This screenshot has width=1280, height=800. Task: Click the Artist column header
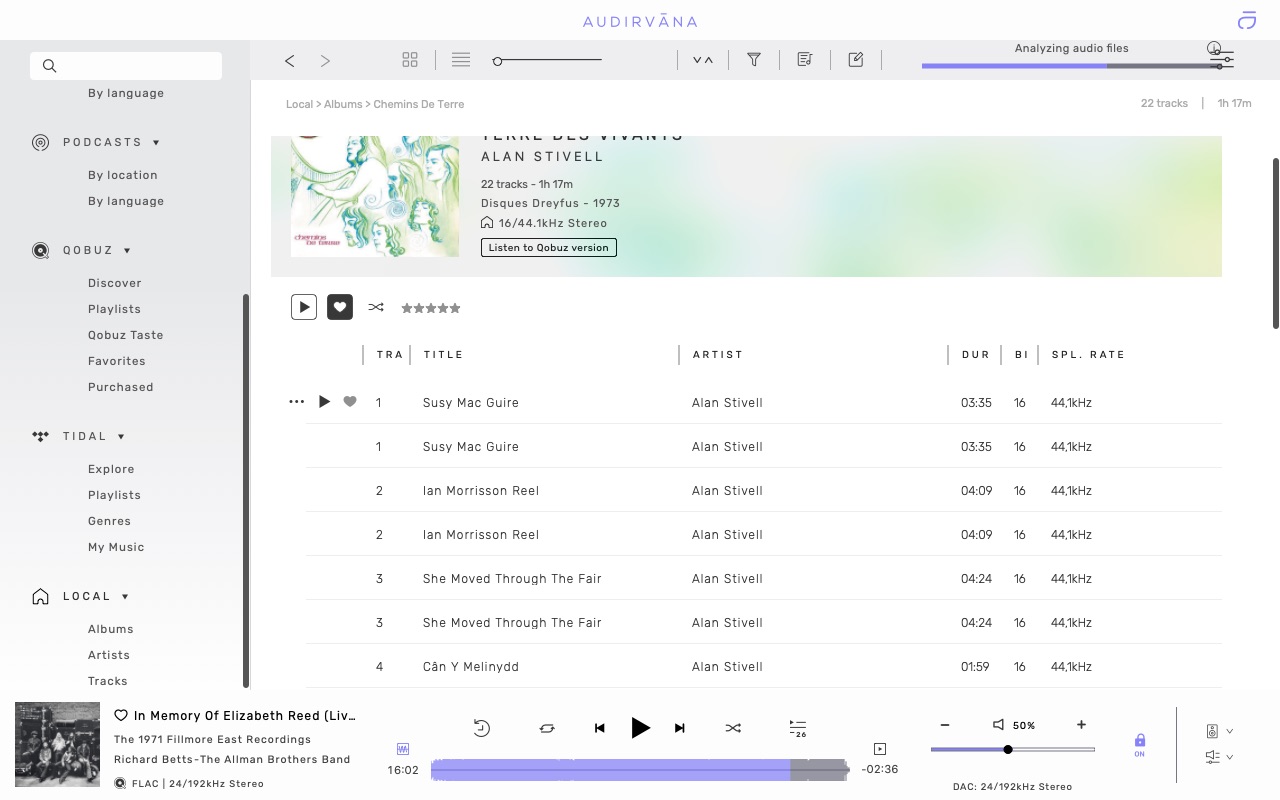[718, 355]
